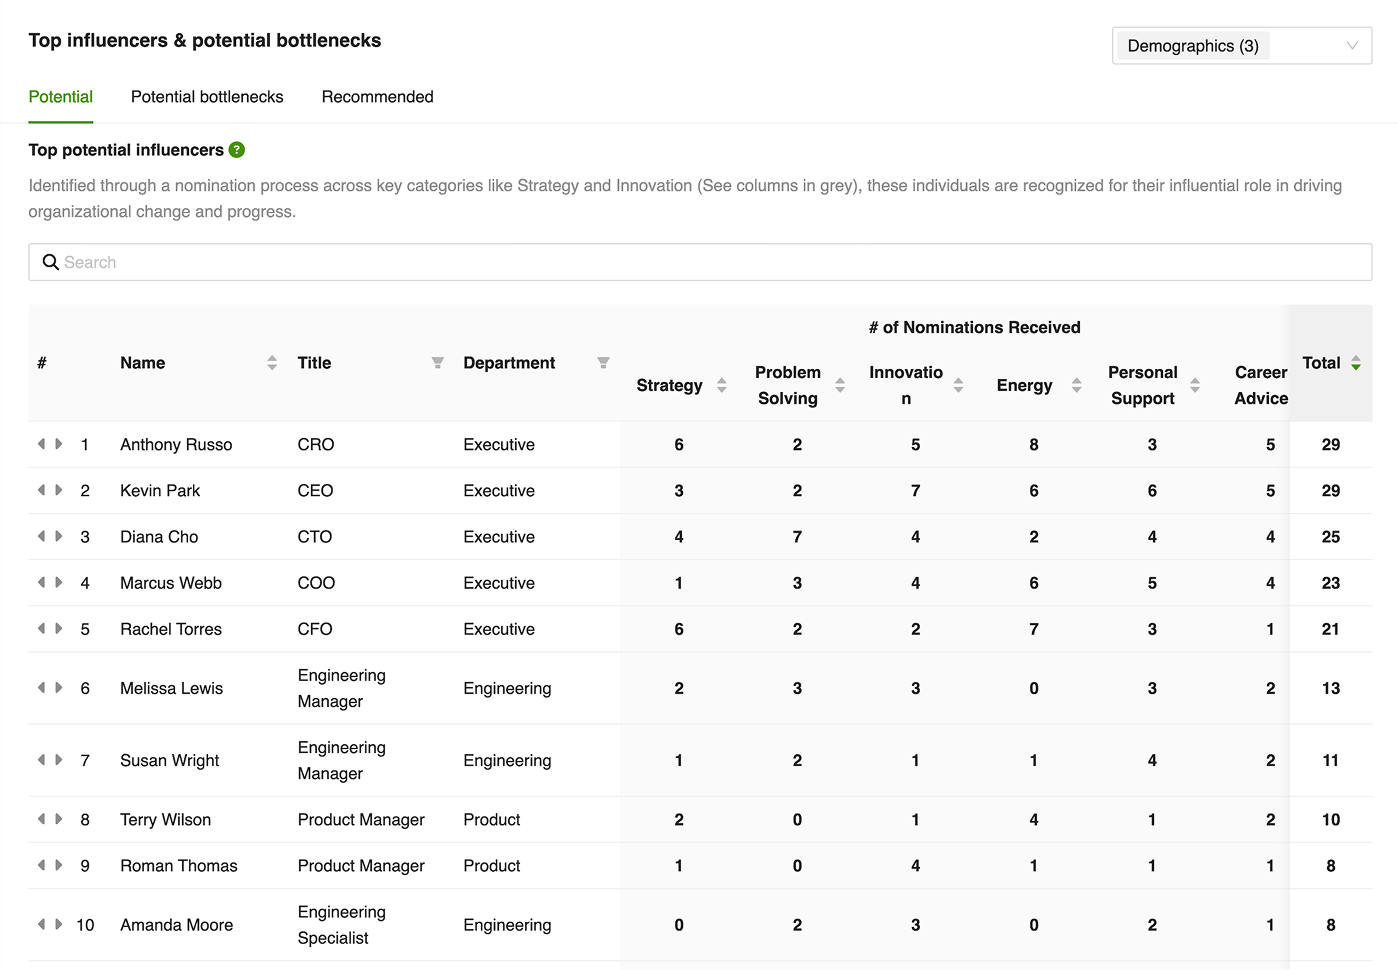The width and height of the screenshot is (1398, 970).
Task: Sort by Strategy column arrows
Action: (x=722, y=386)
